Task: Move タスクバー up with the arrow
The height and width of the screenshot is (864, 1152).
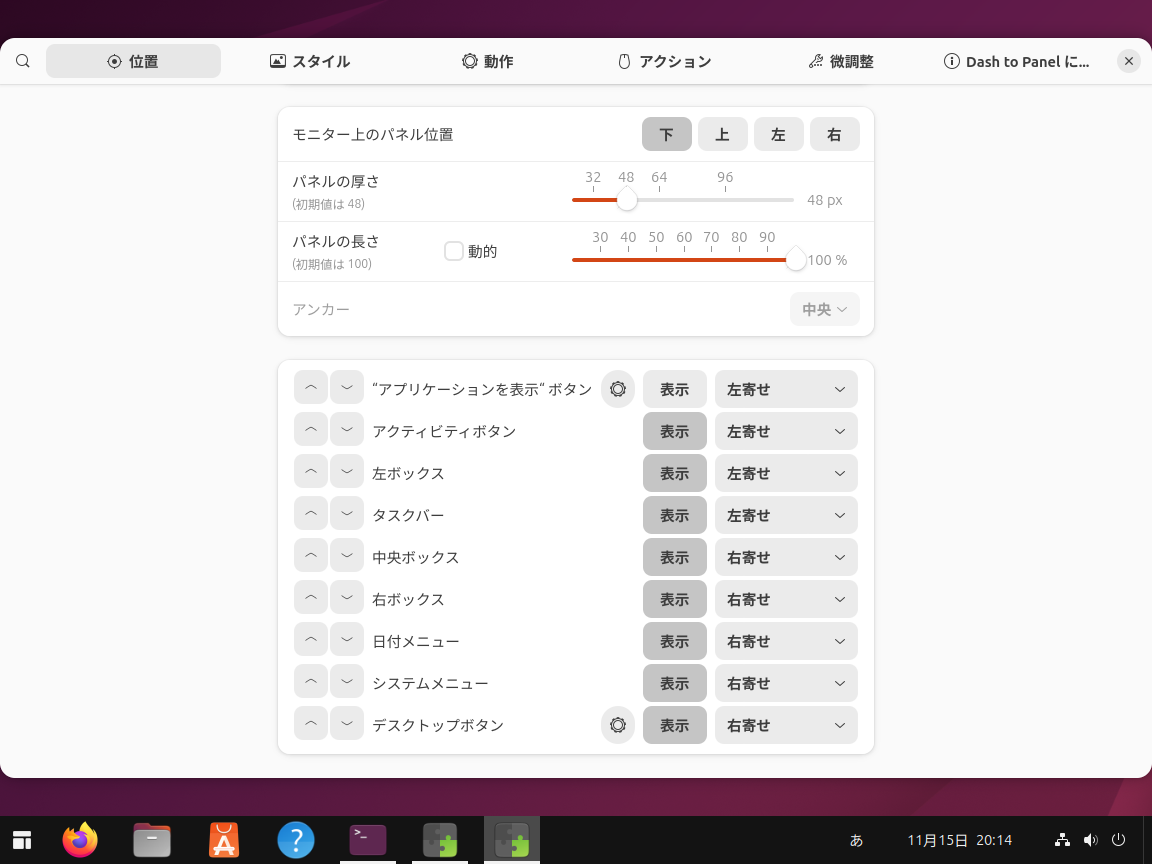Action: 311,515
